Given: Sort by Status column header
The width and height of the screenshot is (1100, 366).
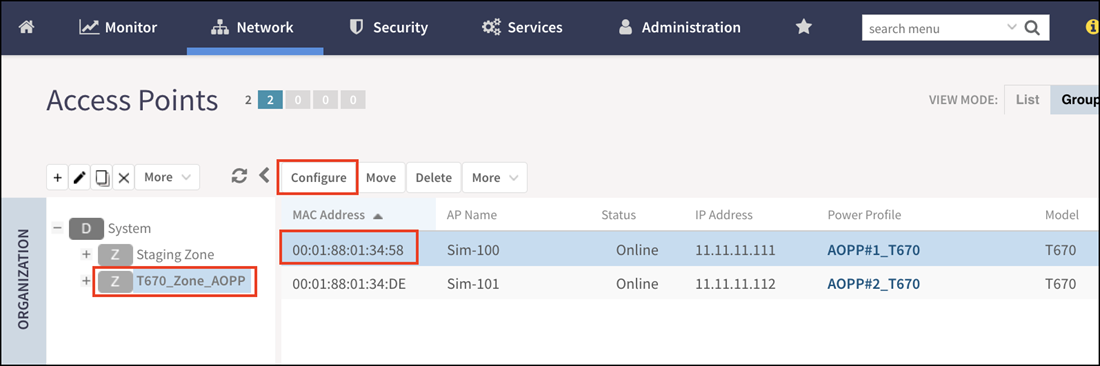Looking at the screenshot, I should click(x=618, y=215).
